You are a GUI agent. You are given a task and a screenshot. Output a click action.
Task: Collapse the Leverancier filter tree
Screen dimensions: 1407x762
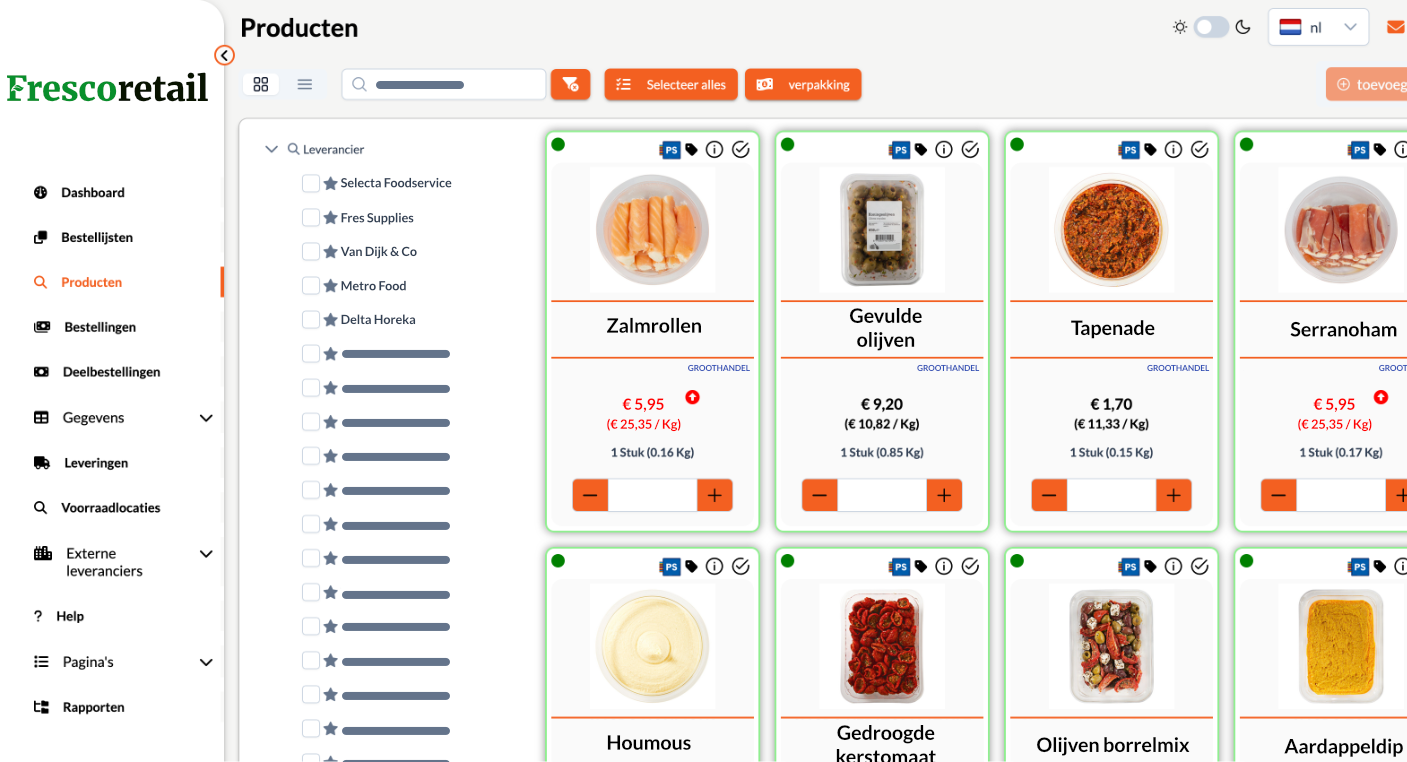pos(271,150)
